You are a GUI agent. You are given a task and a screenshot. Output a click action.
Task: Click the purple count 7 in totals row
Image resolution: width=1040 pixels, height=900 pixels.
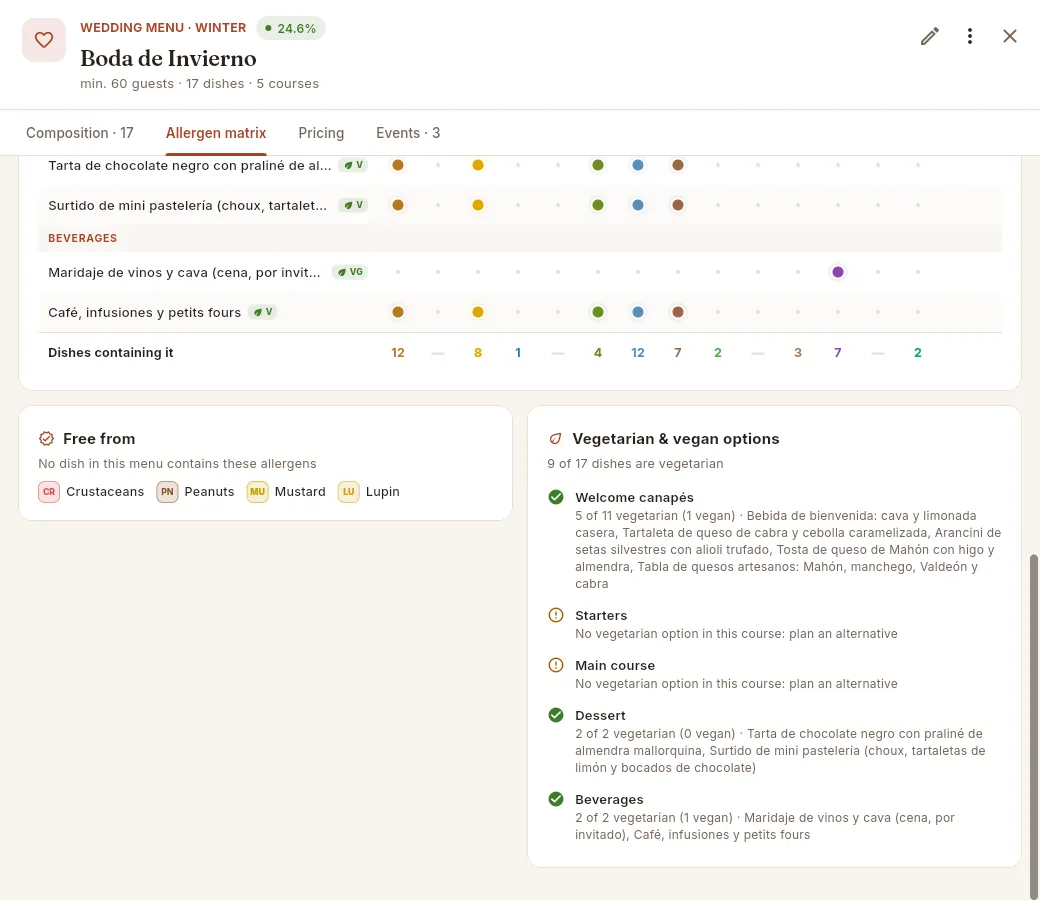[838, 353]
